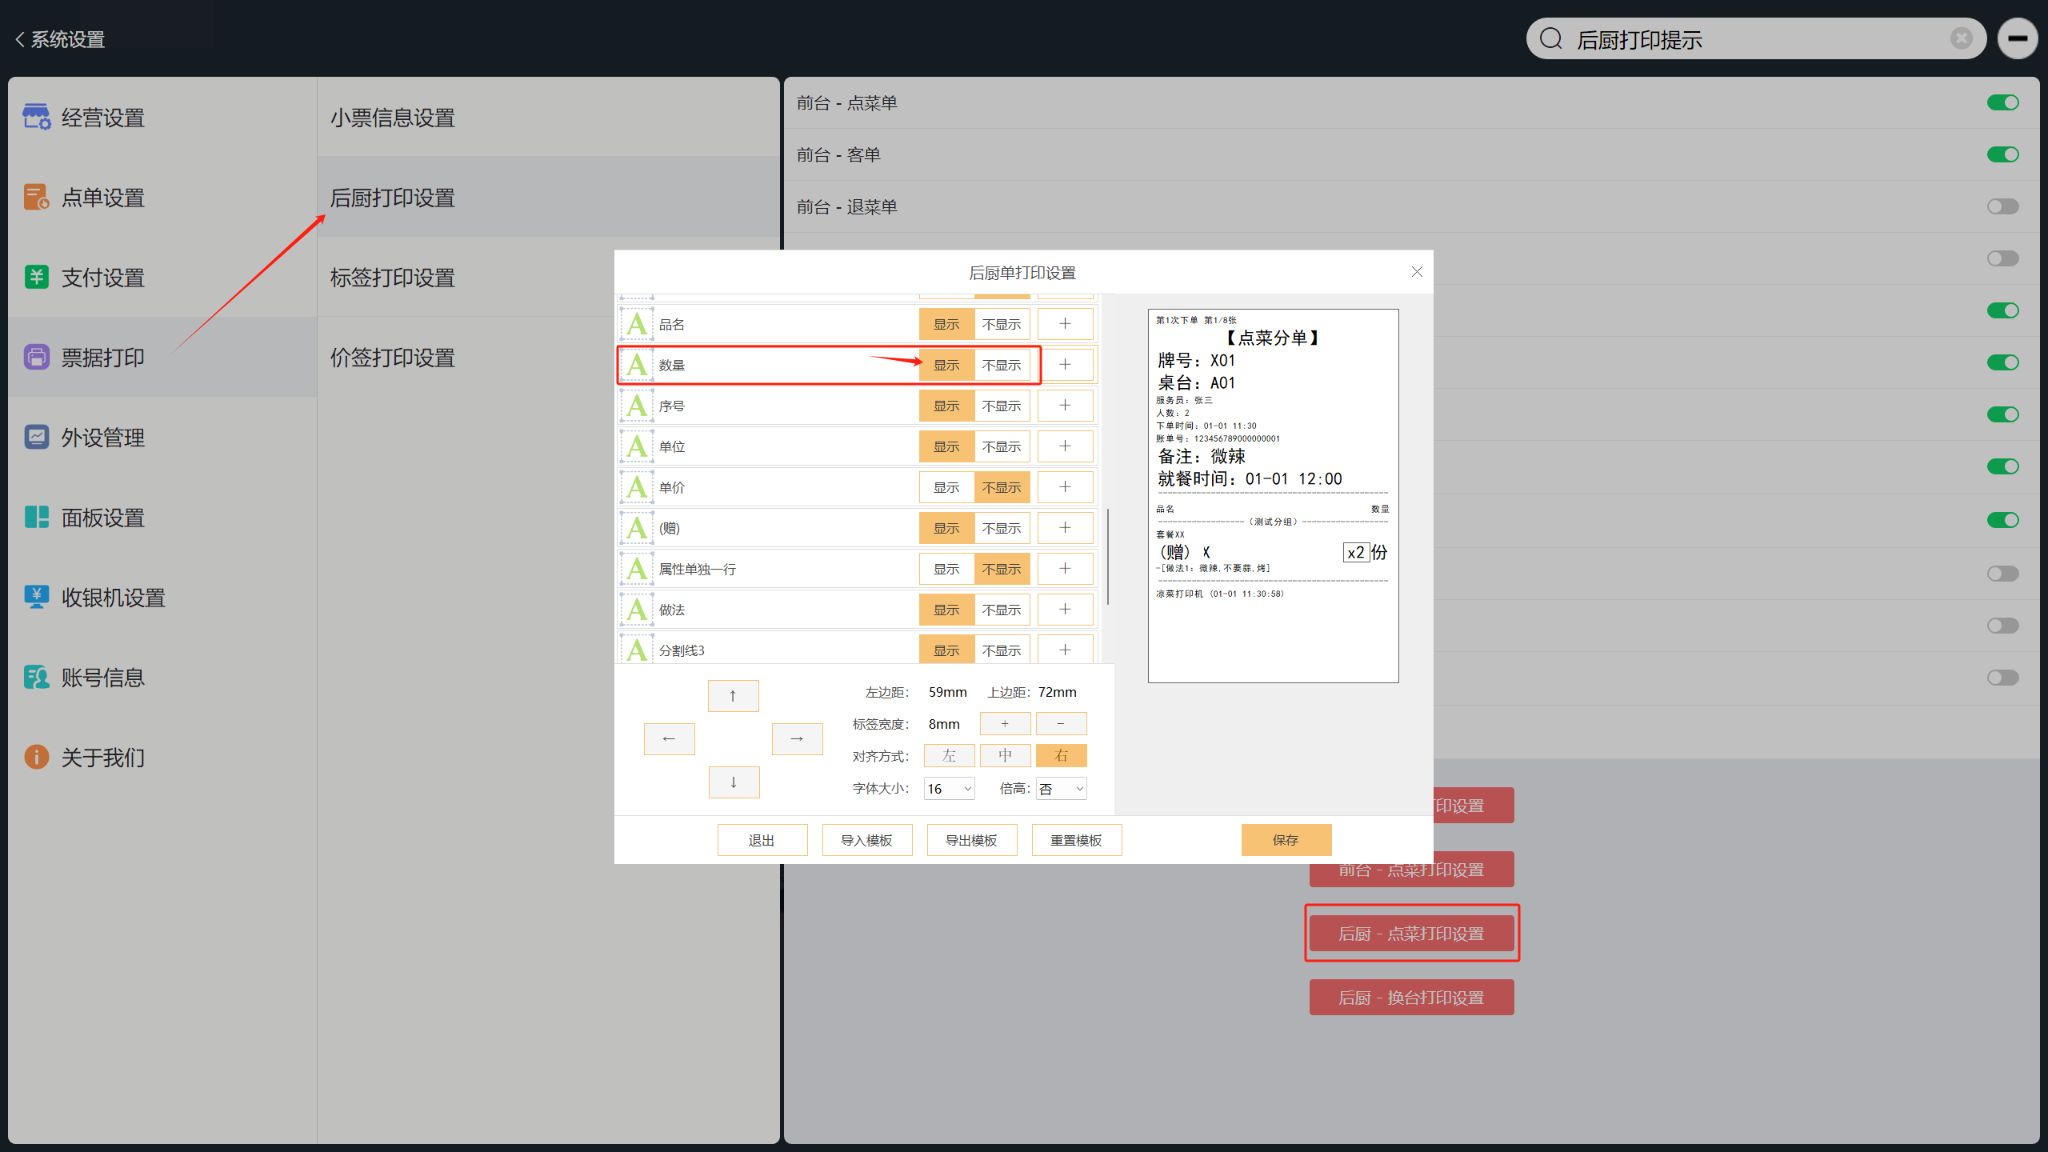Select the 属性单独一行 field A icon
2048x1152 pixels.
(636, 569)
